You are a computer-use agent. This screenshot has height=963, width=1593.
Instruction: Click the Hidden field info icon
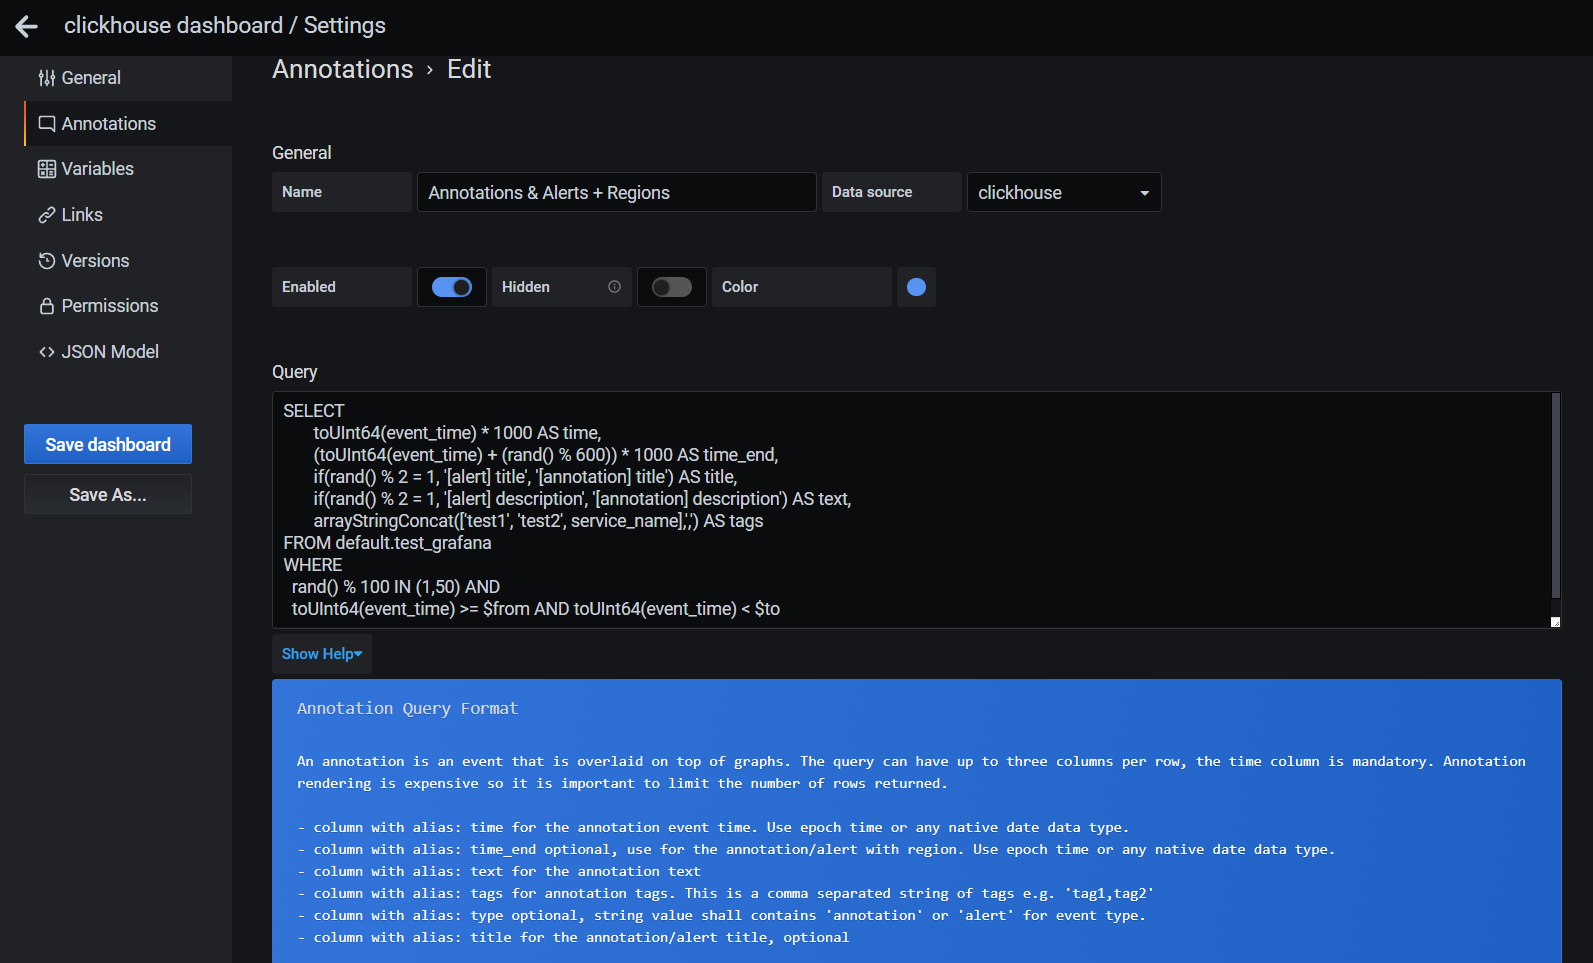(x=614, y=287)
